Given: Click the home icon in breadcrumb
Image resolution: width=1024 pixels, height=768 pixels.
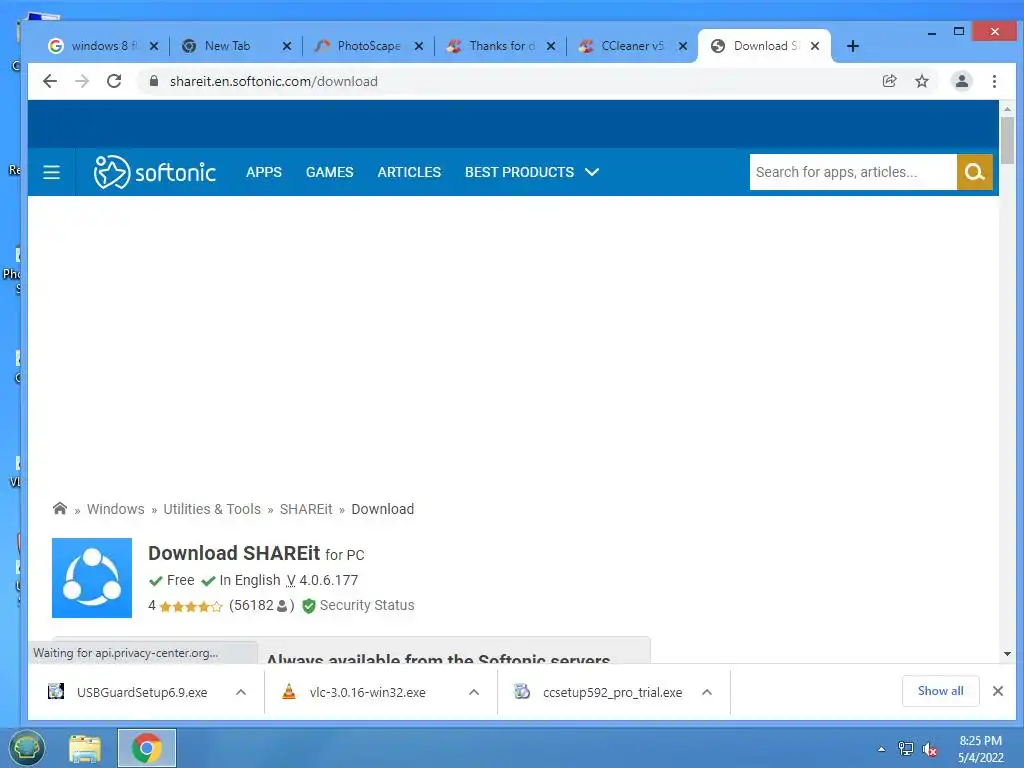Looking at the screenshot, I should click(x=59, y=509).
